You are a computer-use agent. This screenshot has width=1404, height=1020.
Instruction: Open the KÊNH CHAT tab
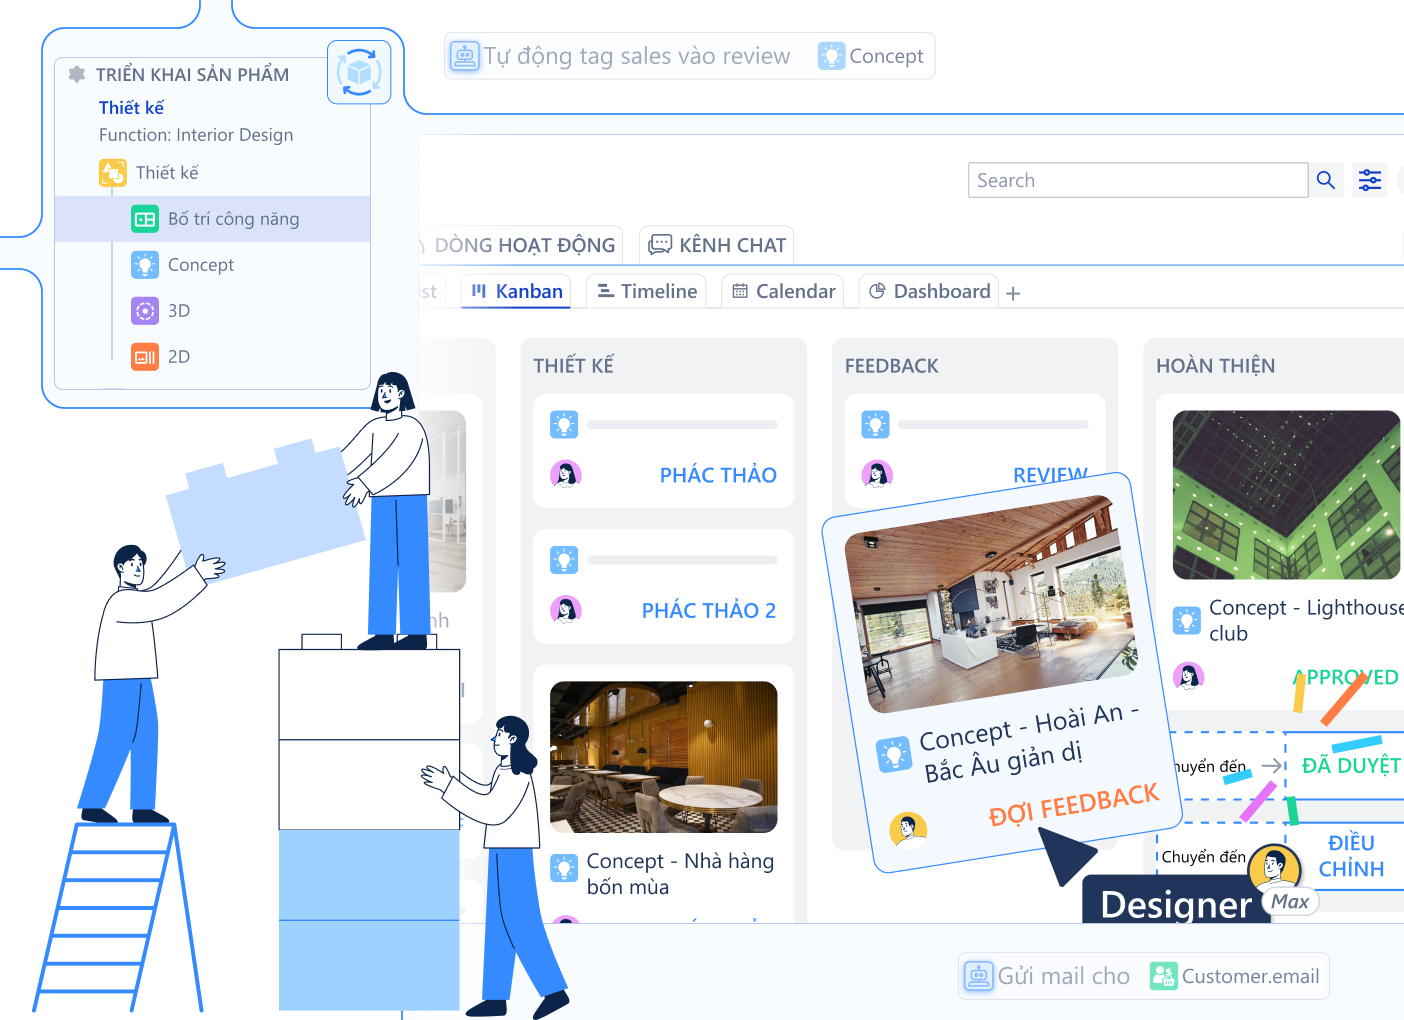click(717, 245)
